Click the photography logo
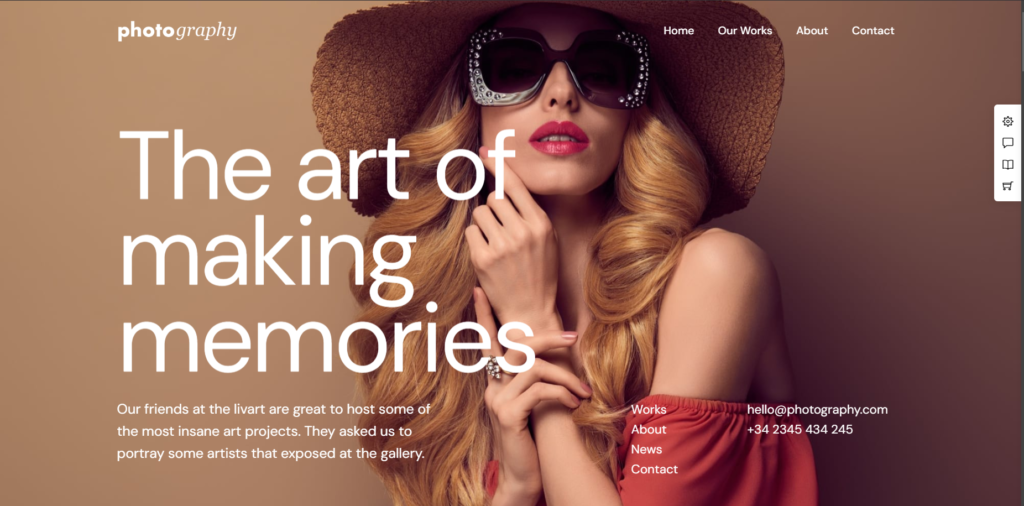 click(x=177, y=31)
